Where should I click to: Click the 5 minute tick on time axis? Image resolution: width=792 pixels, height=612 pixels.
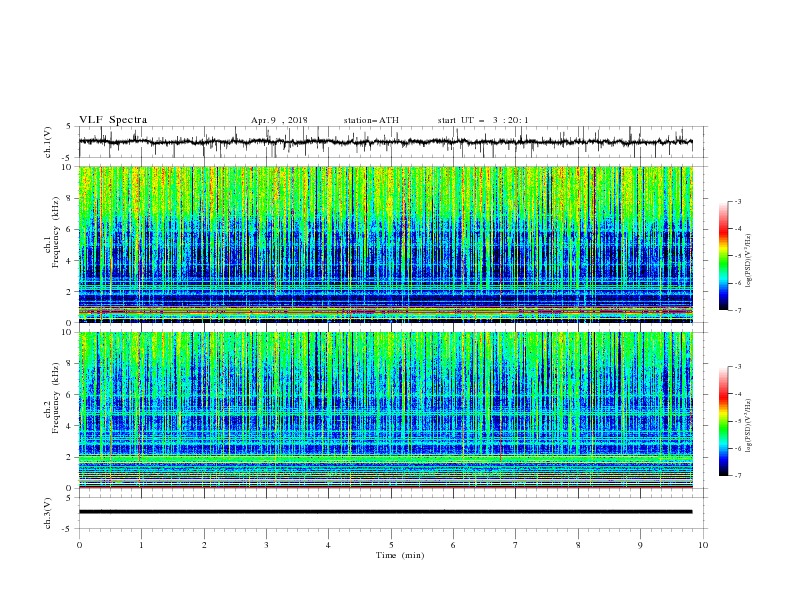[x=391, y=545]
